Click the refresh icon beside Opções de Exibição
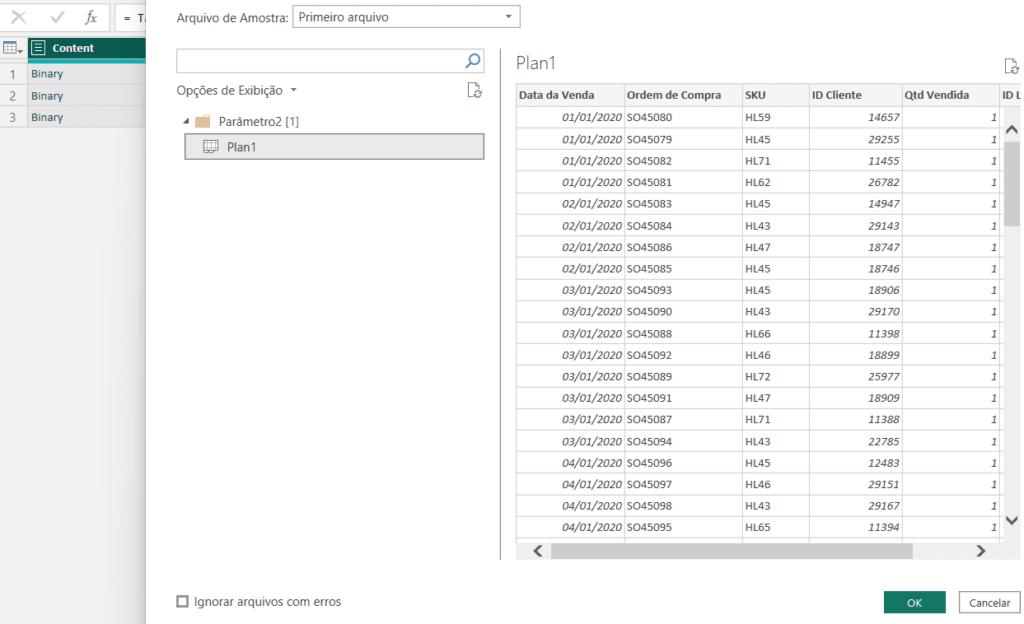The image size is (1024, 624). [x=475, y=90]
